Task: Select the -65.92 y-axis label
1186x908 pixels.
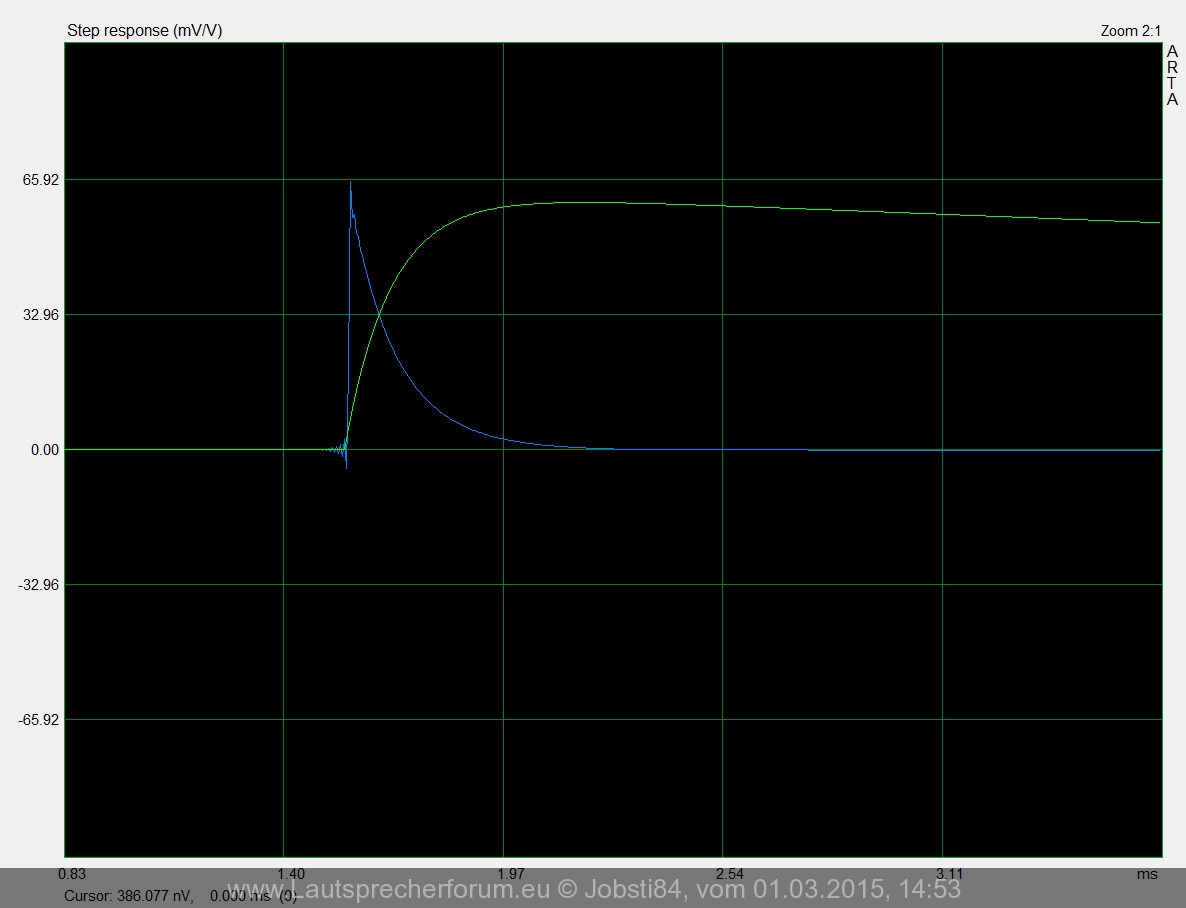Action: [38, 720]
